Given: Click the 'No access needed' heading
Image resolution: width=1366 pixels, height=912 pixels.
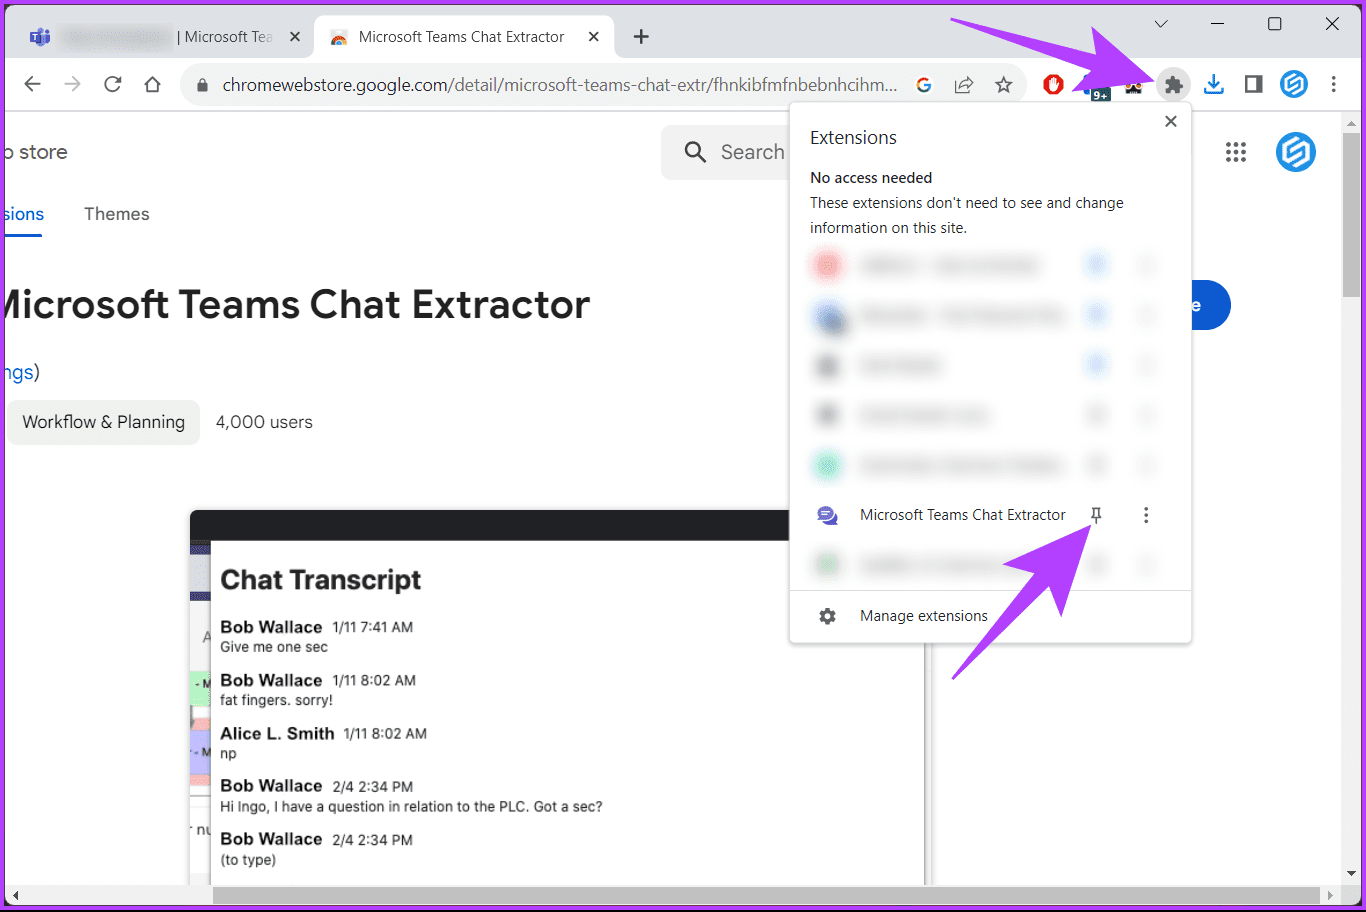Looking at the screenshot, I should click(871, 178).
